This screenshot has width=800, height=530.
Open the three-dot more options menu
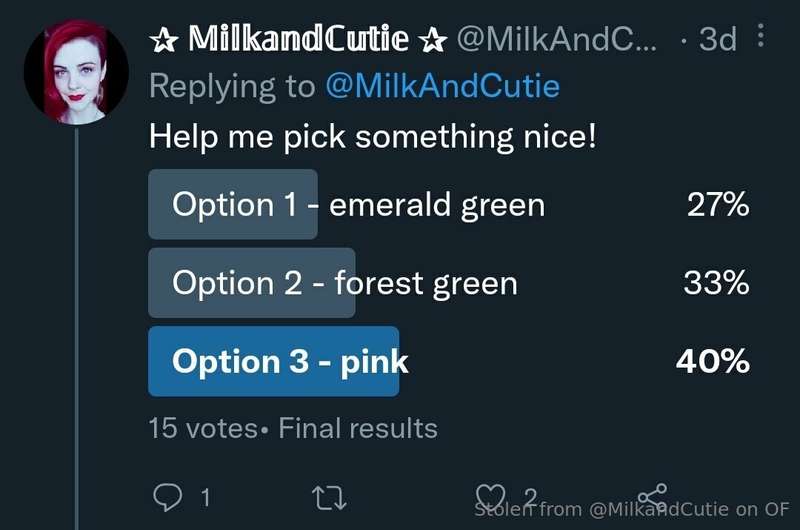coord(761,35)
